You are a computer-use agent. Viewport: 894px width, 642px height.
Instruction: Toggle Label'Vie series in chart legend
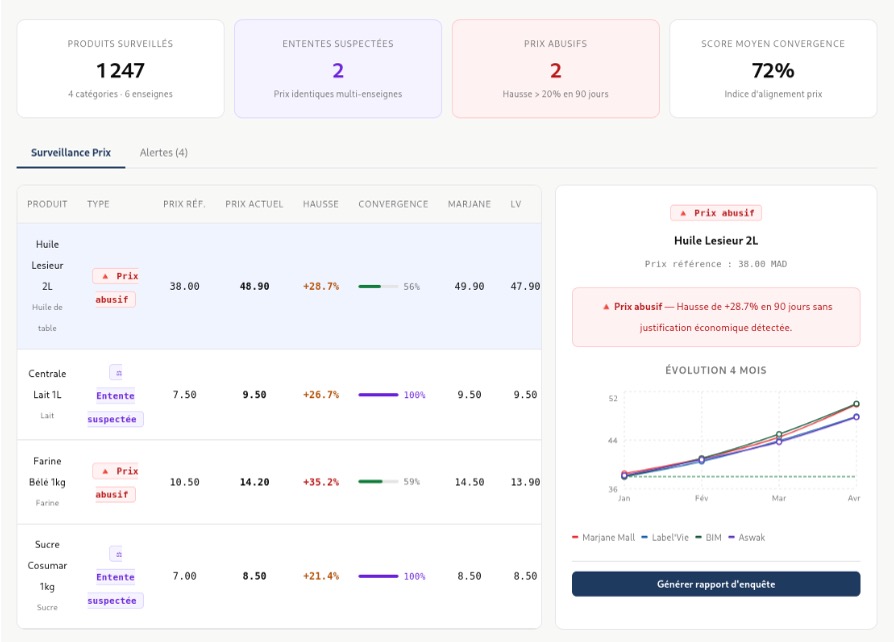tap(663, 538)
